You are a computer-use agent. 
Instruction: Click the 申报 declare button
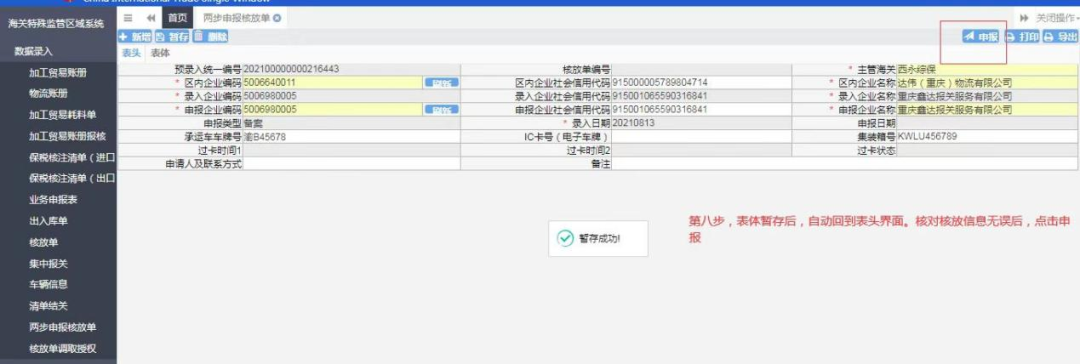981,37
